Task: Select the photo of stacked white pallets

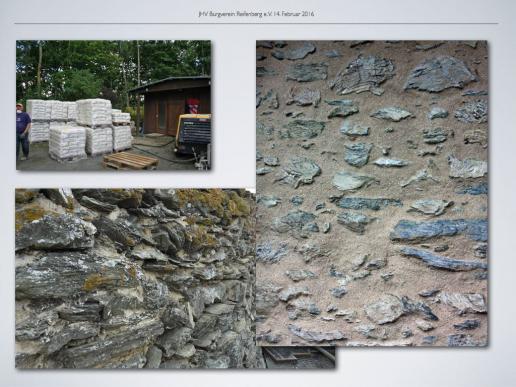Action: point(113,105)
